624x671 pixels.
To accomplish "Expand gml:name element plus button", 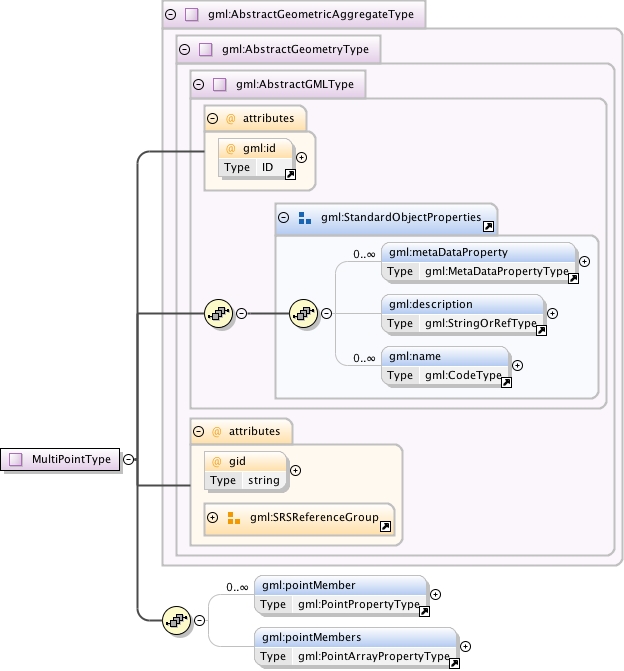I will (517, 365).
